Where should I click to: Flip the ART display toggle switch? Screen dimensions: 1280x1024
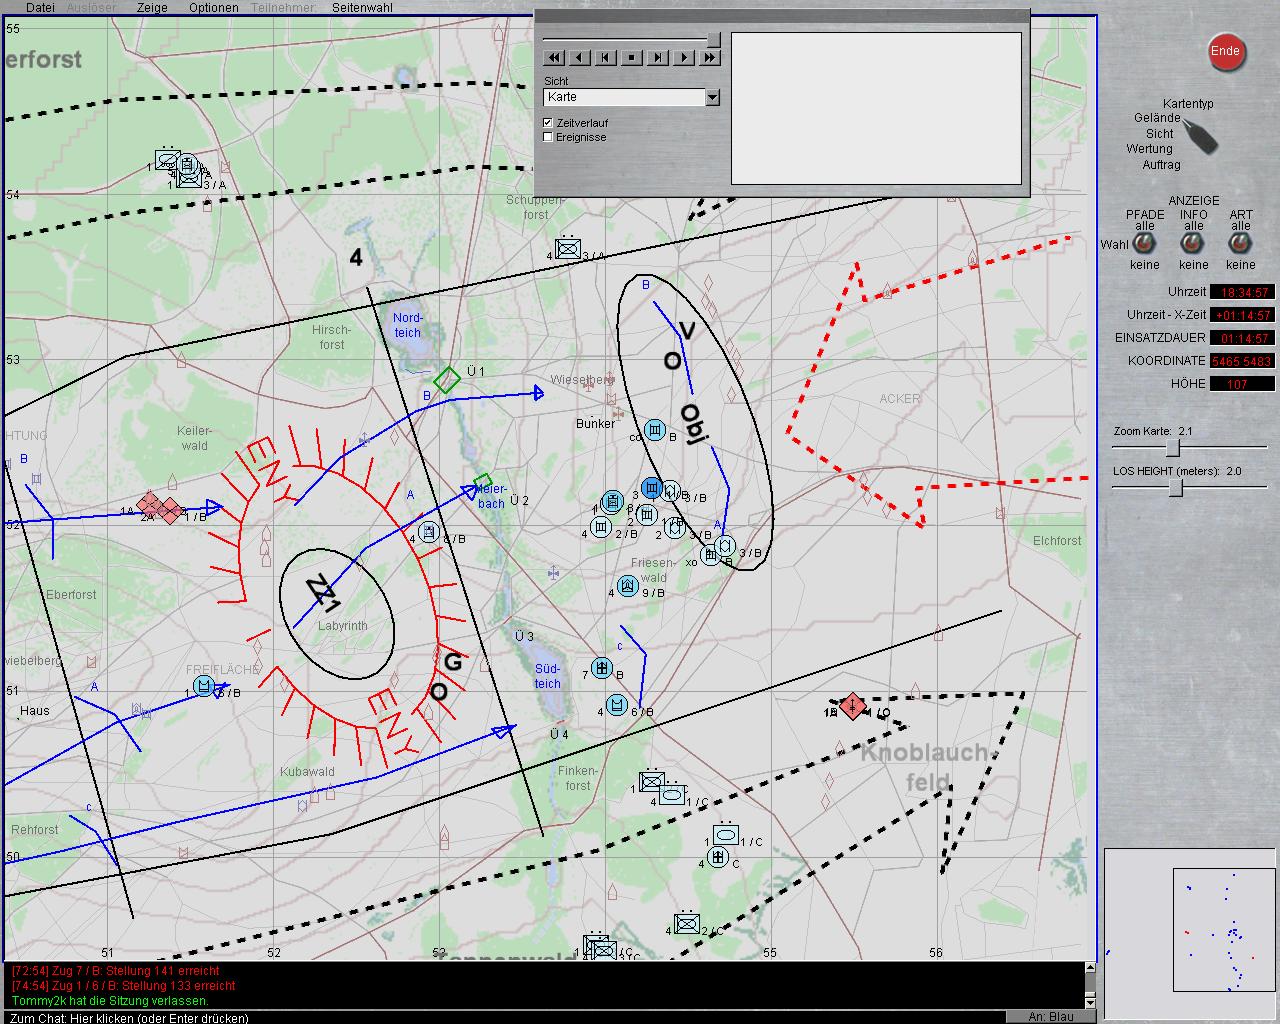point(1240,244)
